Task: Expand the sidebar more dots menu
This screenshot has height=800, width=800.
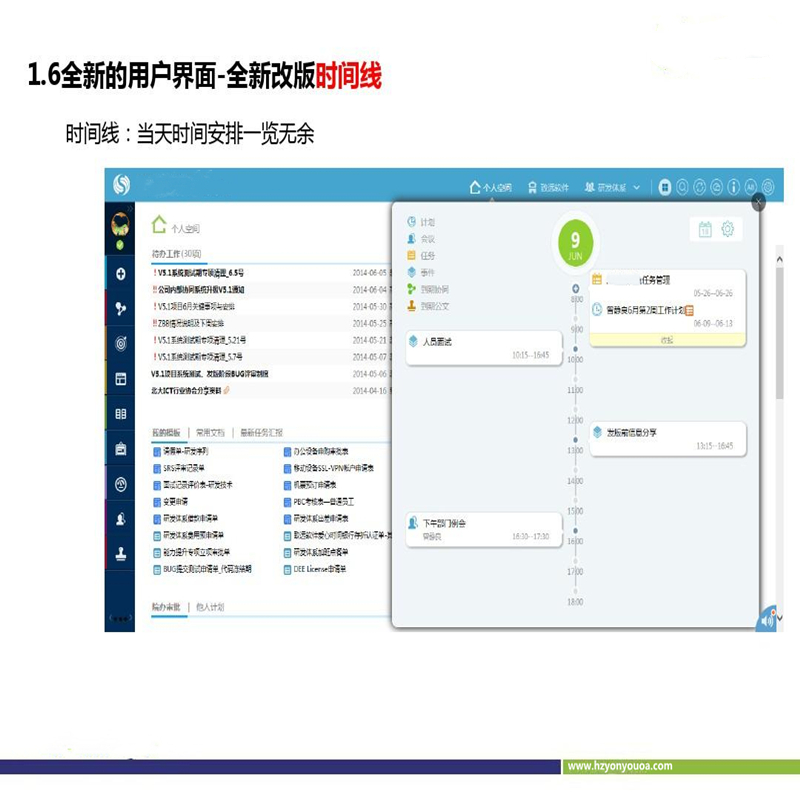Action: (121, 618)
